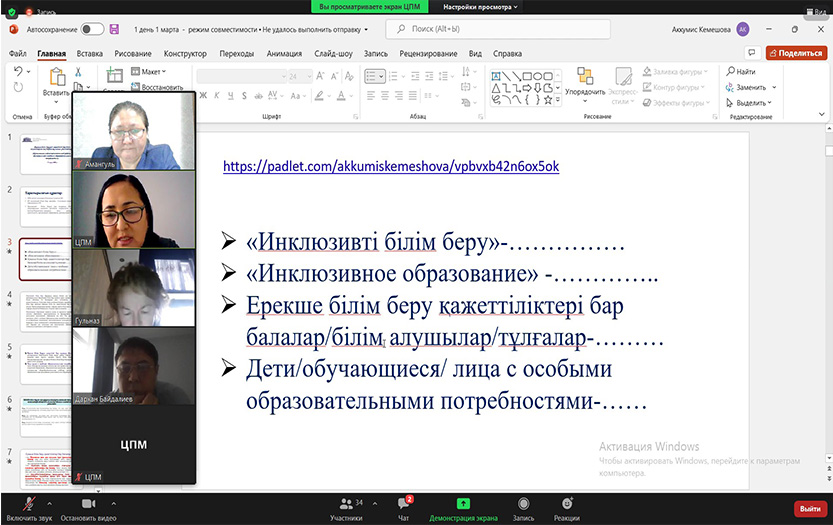Expand audio options arrow beside microphone

[51, 504]
